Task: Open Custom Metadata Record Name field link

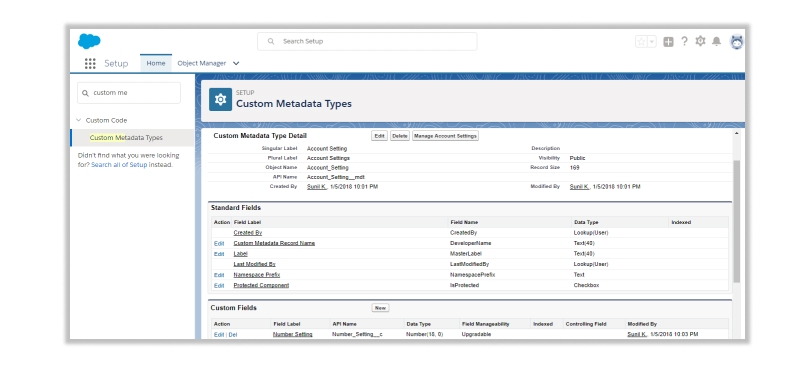Action: [274, 243]
